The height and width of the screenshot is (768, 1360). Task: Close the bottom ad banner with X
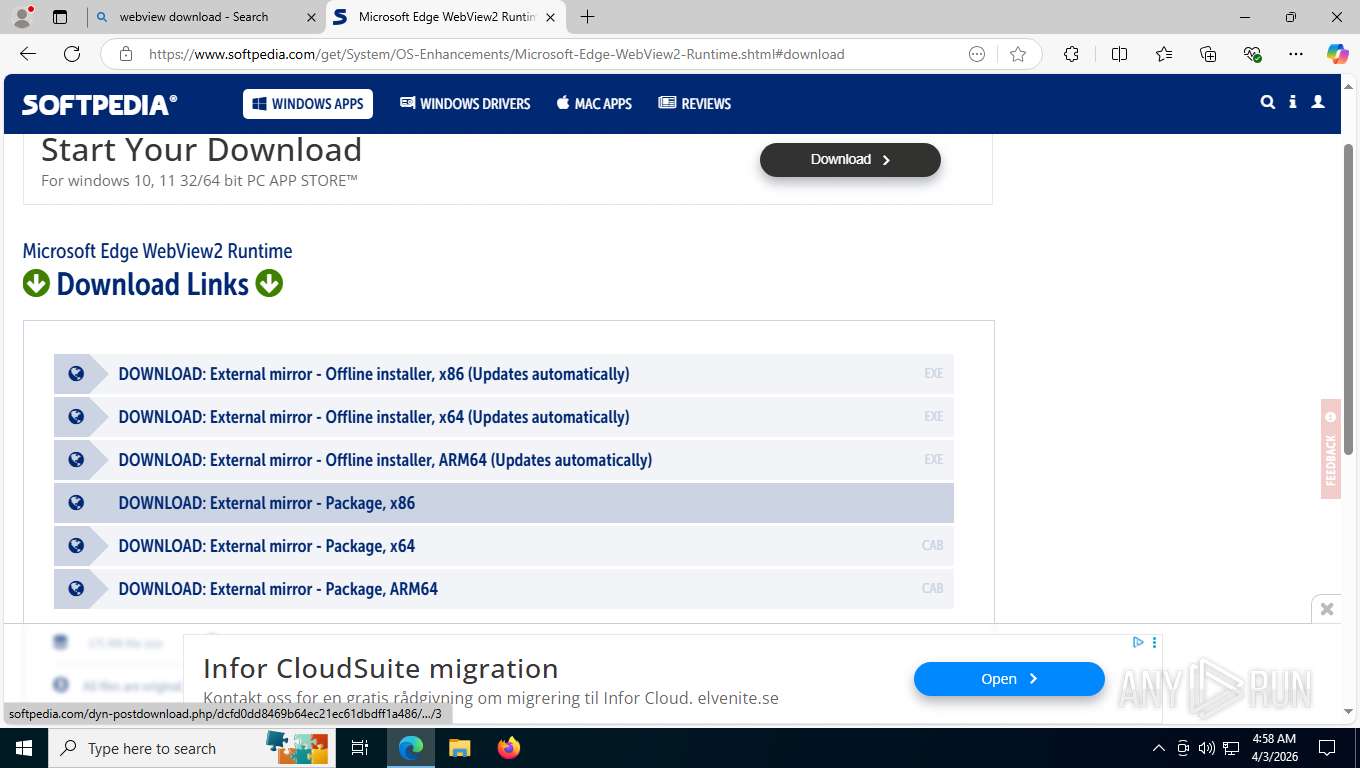1327,609
